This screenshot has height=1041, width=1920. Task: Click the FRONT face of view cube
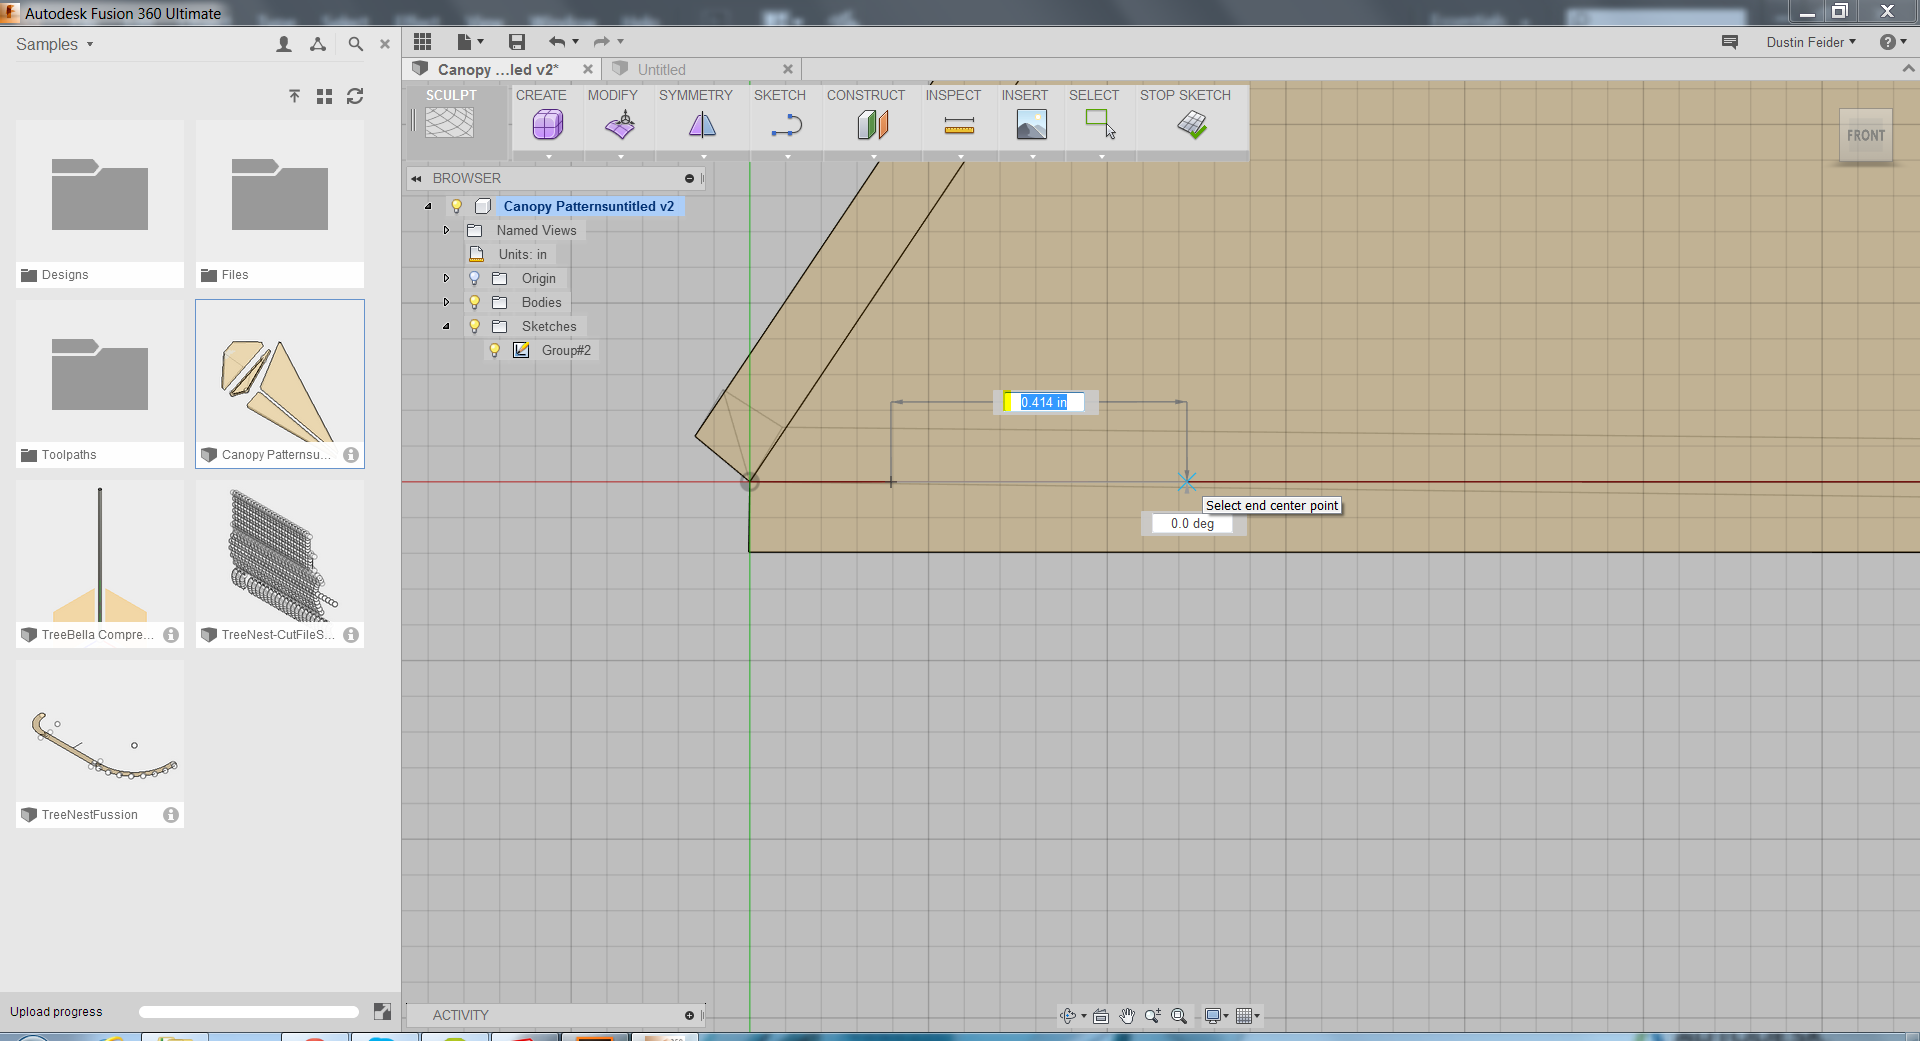(1865, 135)
